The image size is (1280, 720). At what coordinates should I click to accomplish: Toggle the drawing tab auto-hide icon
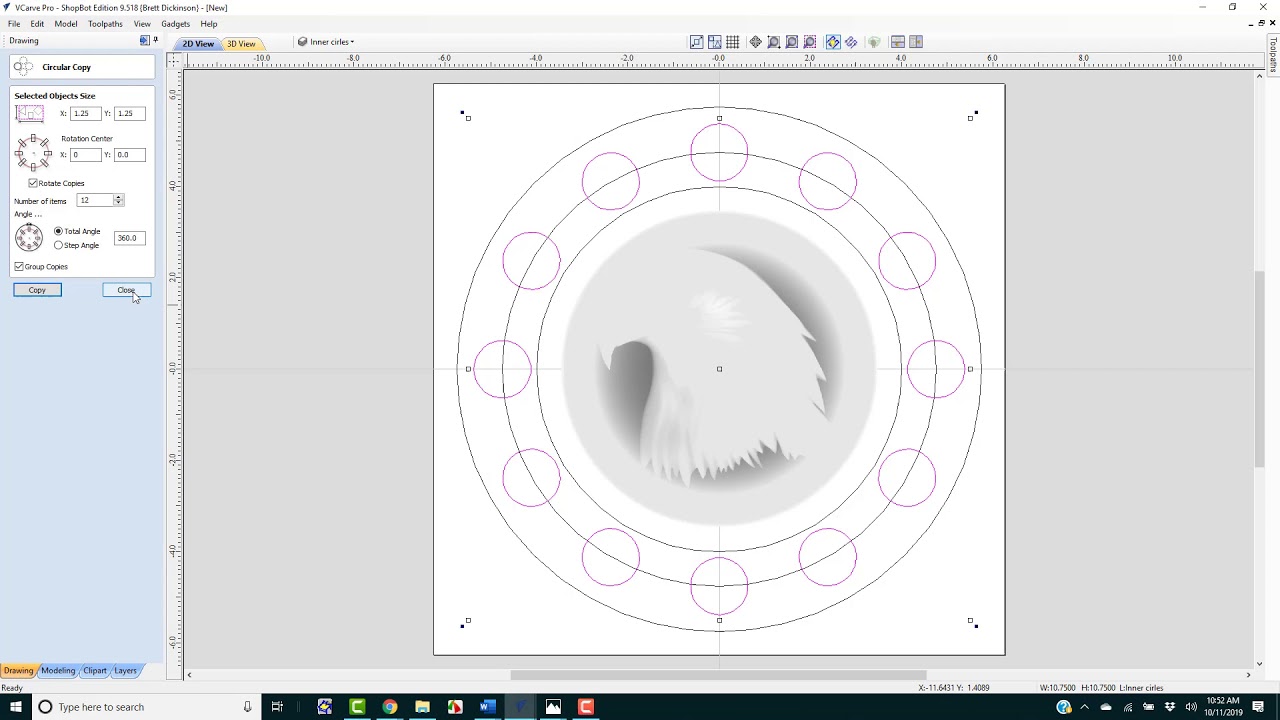pyautogui.click(x=144, y=41)
